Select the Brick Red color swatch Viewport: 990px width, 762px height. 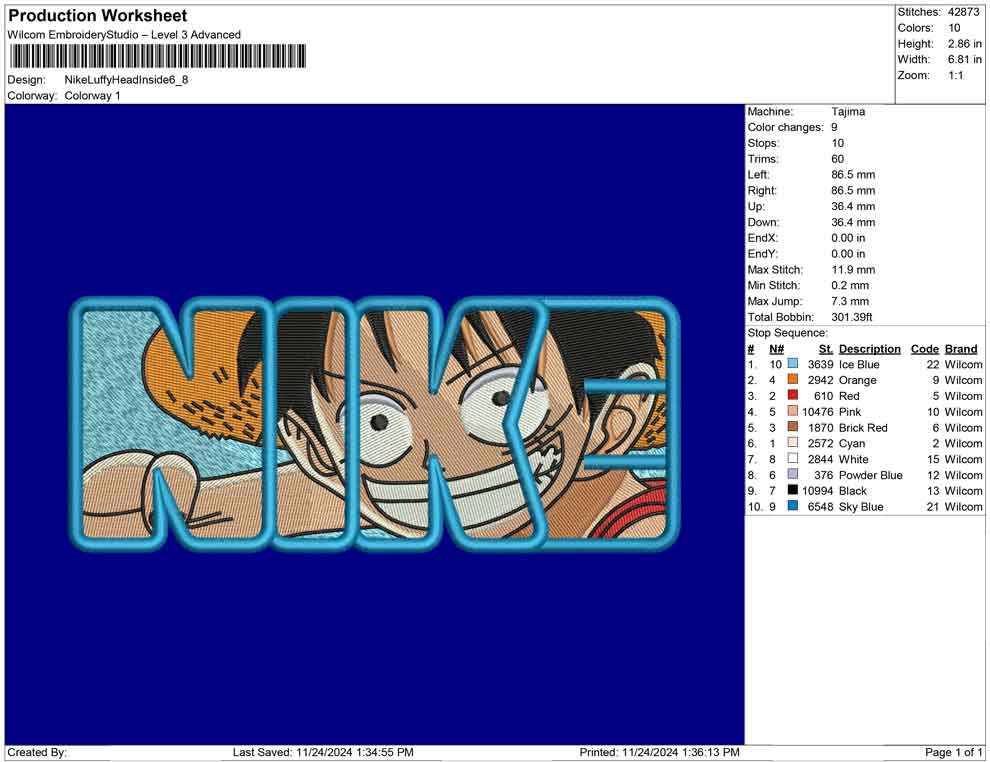pyautogui.click(x=792, y=427)
